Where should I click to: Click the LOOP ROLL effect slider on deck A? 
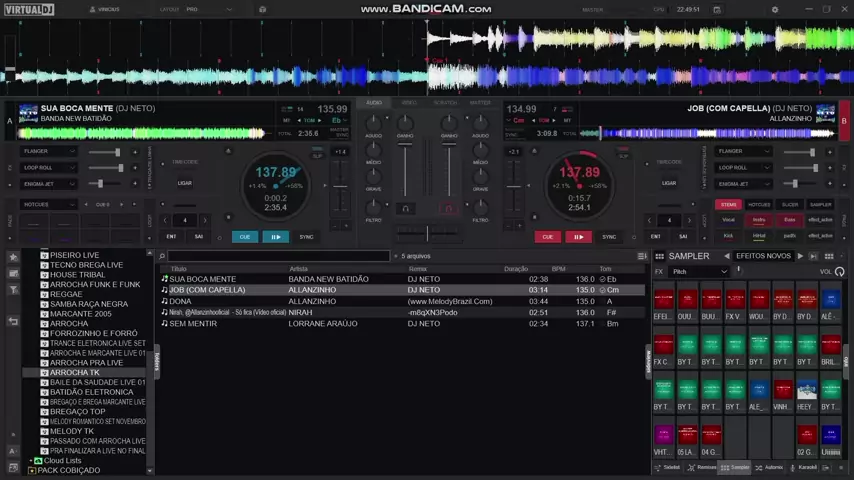click(112, 168)
